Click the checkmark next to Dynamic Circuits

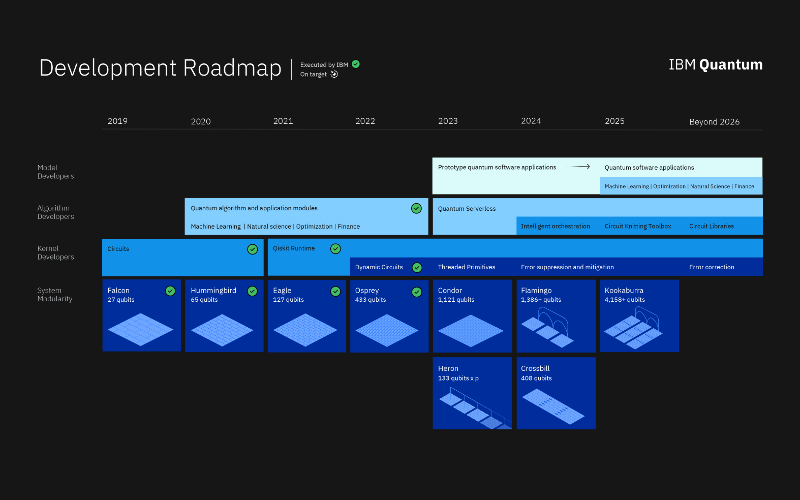point(417,267)
